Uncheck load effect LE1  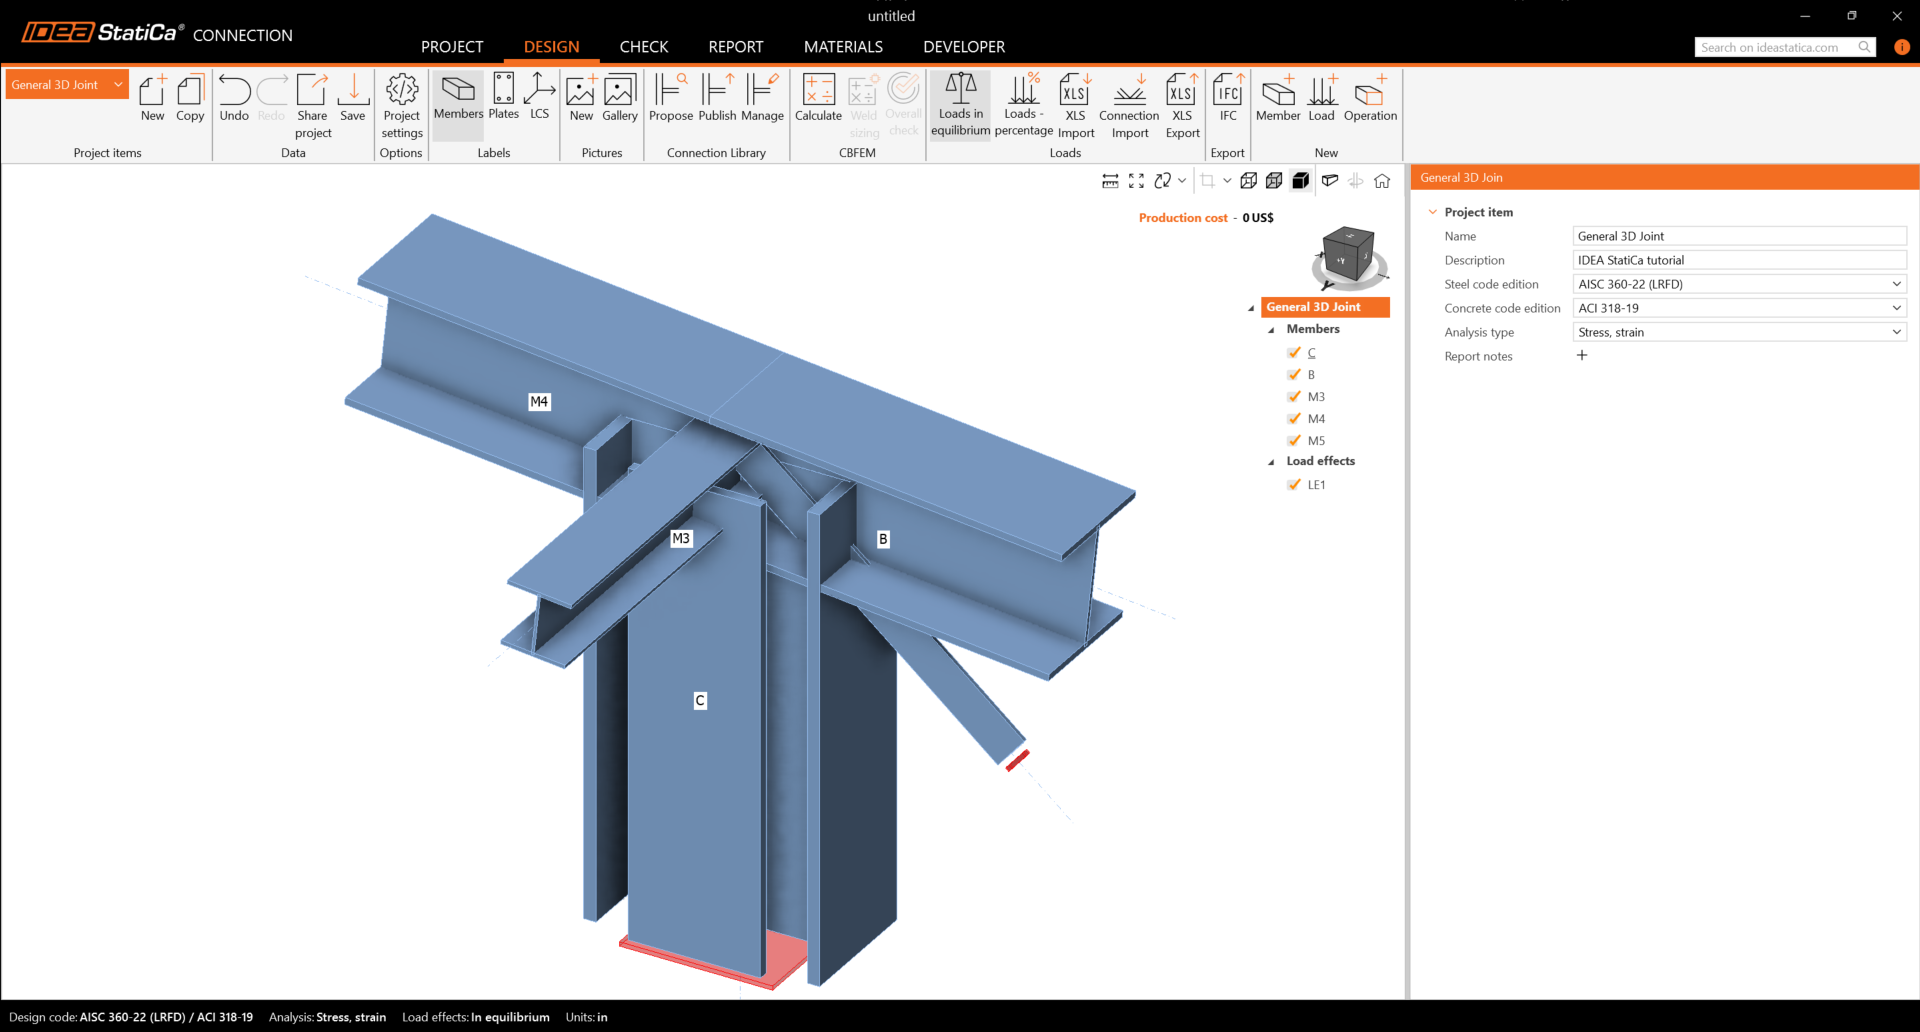click(1295, 485)
